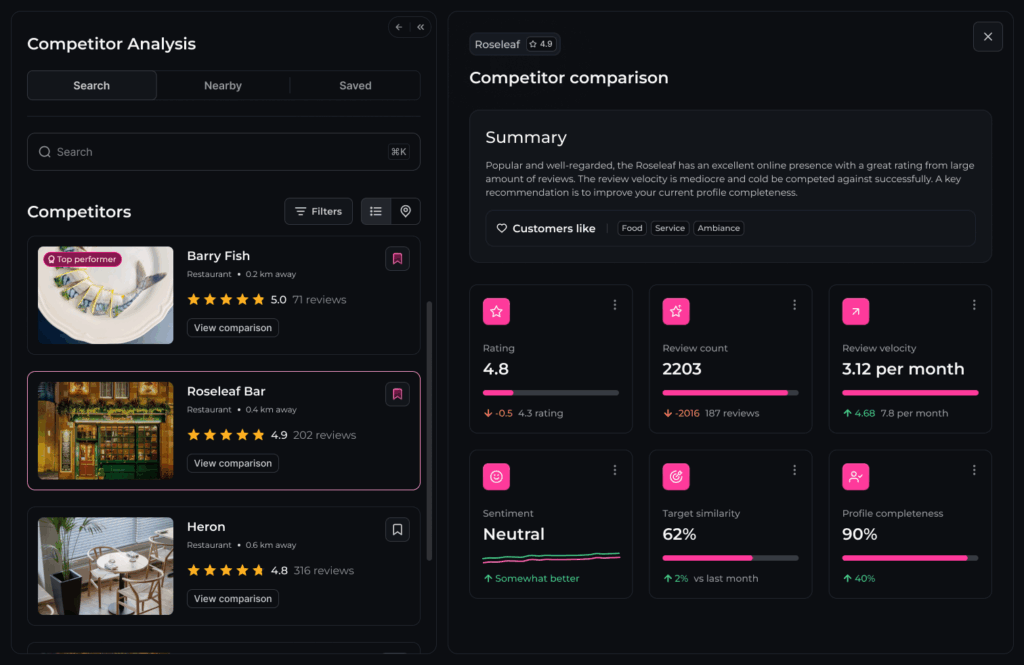Viewport: 1024px width, 665px height.
Task: Click the back arrow icon
Action: [x=398, y=27]
